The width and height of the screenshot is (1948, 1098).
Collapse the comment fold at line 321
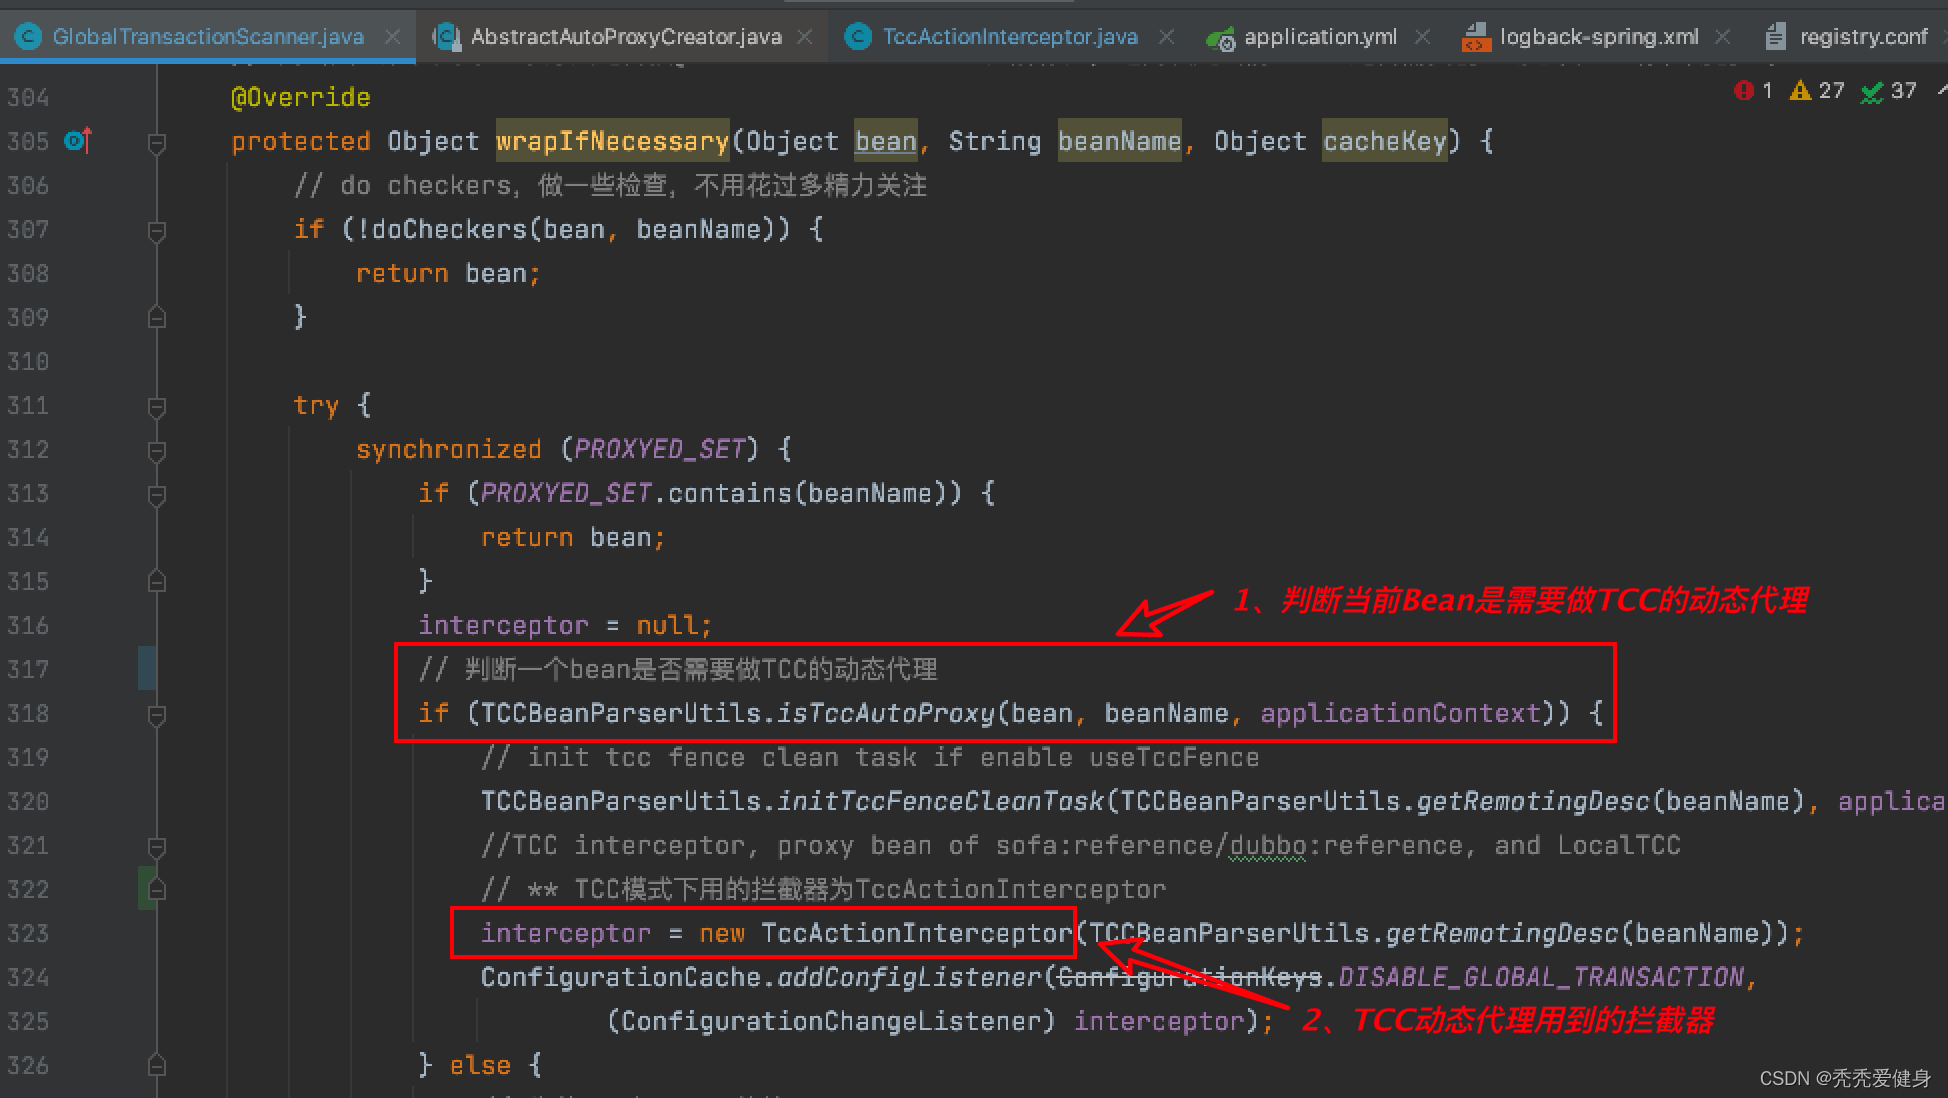point(157,847)
